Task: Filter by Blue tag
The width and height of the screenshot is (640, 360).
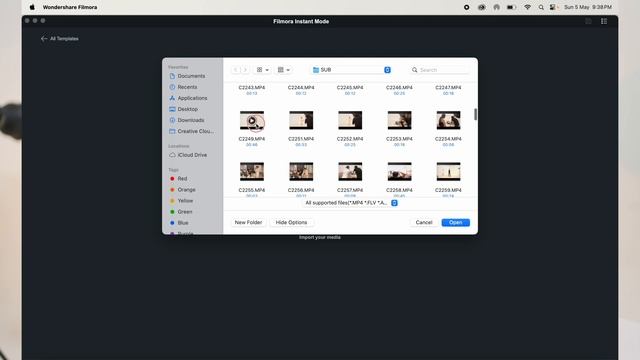Action: click(x=179, y=222)
